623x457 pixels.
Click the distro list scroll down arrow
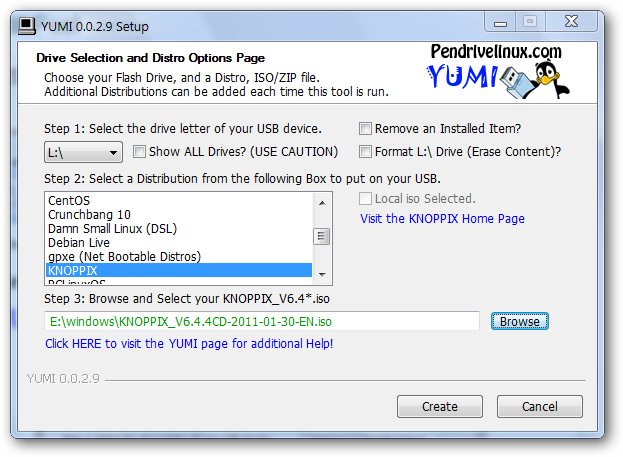tap(322, 274)
